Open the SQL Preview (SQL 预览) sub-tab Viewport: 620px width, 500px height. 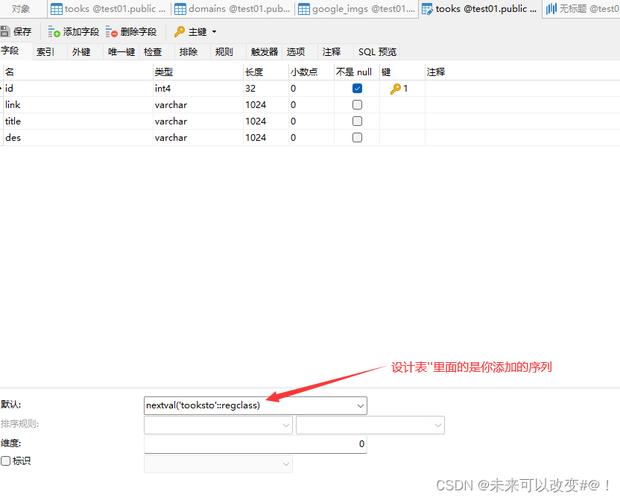377,52
